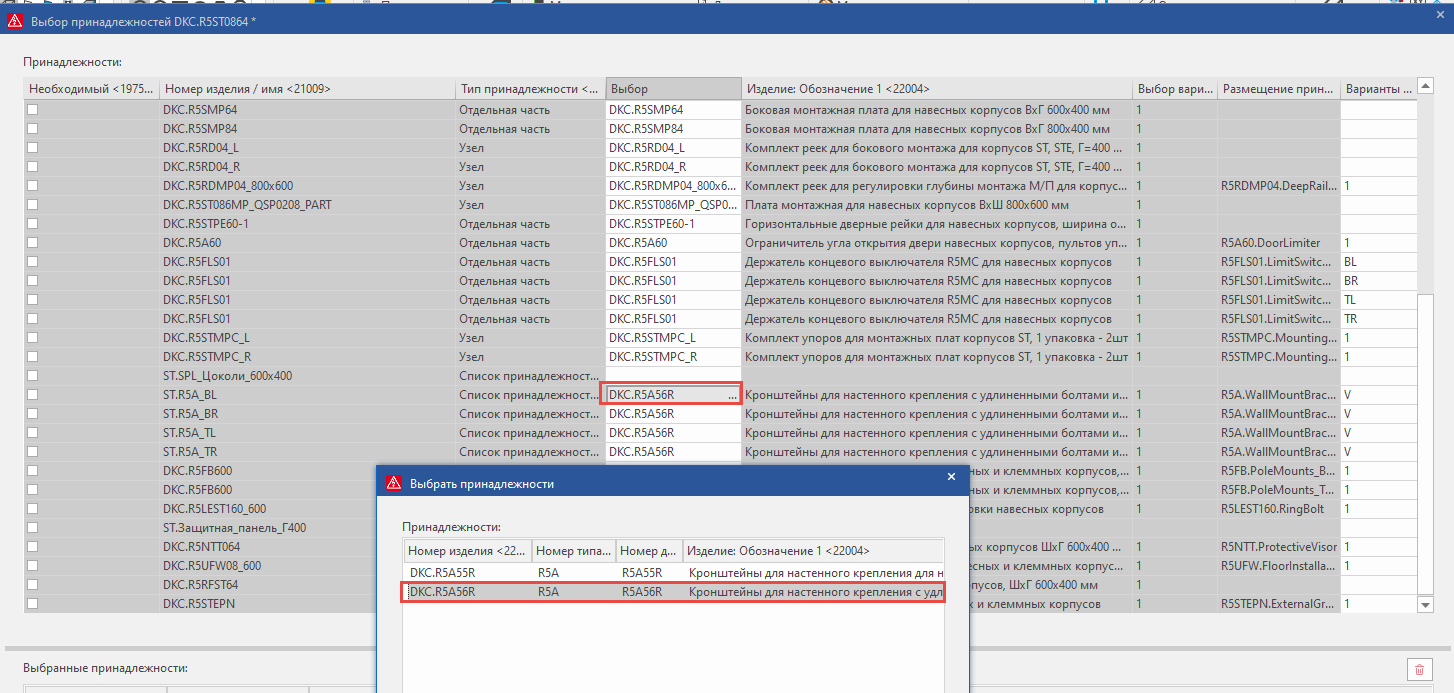Click the Размещение прин... column header
This screenshot has width=1454, height=693.
pyautogui.click(x=1279, y=89)
